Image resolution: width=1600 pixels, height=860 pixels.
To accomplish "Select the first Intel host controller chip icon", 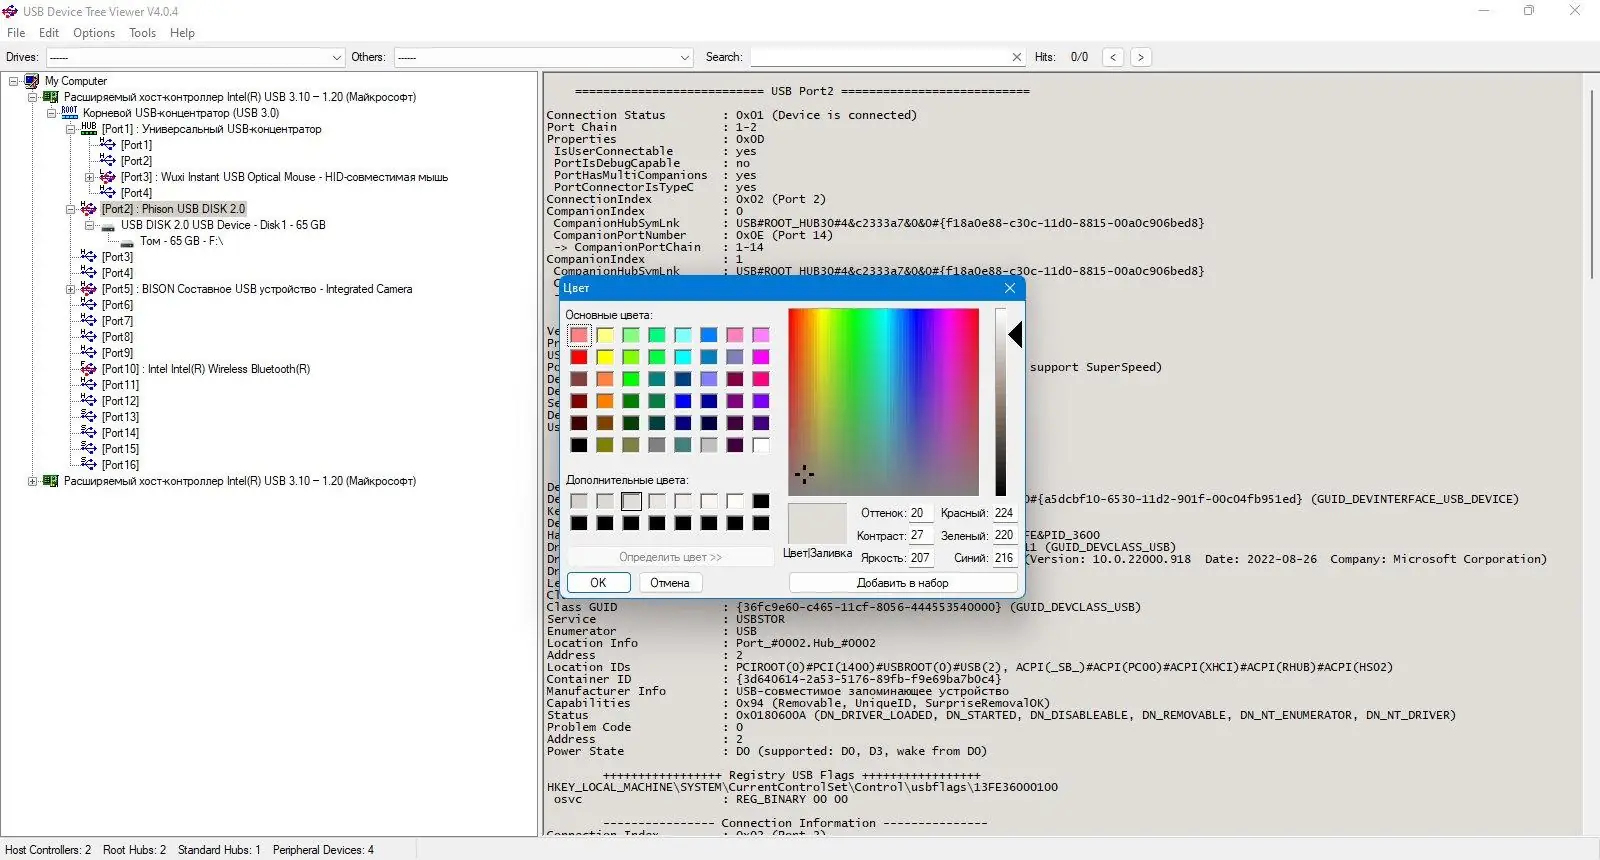I will click(x=51, y=97).
